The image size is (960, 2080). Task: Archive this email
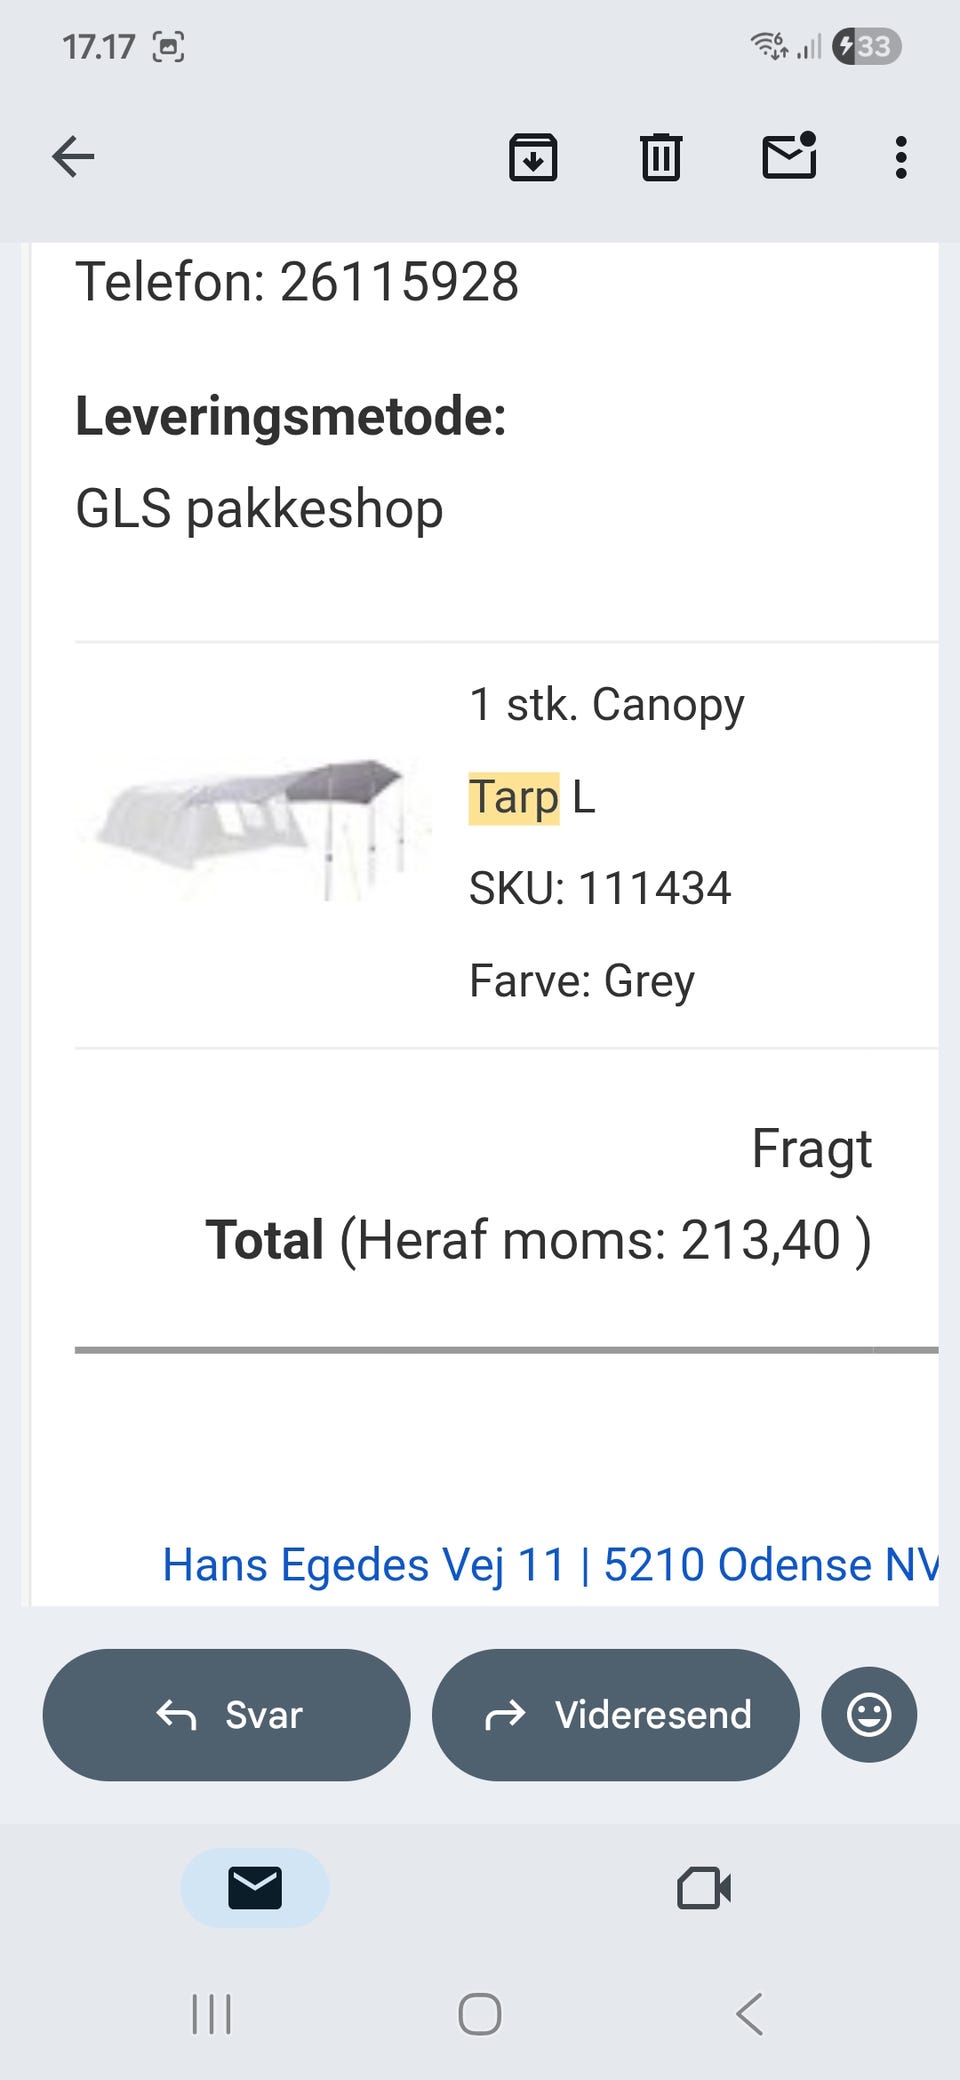(x=533, y=157)
